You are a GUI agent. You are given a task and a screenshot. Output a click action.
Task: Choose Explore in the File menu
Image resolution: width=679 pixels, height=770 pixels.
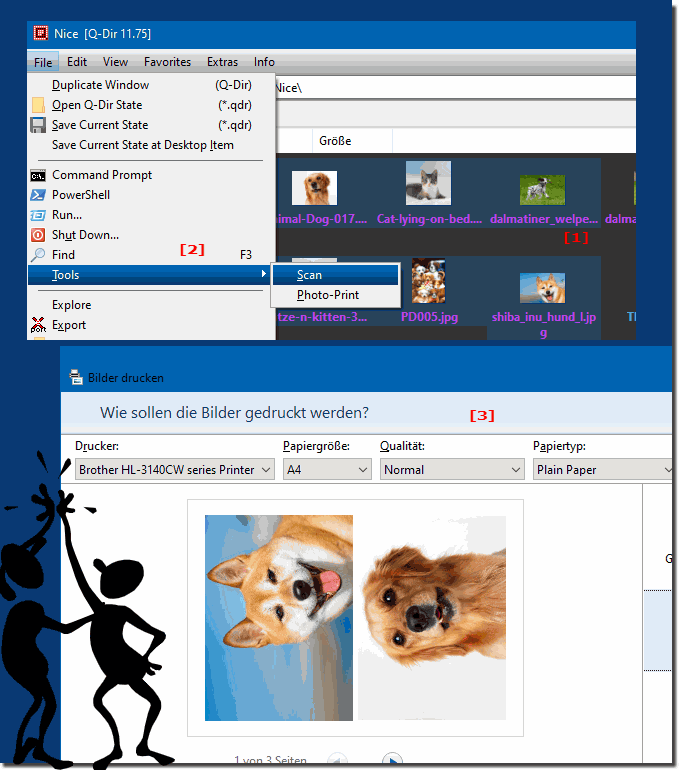click(151, 305)
